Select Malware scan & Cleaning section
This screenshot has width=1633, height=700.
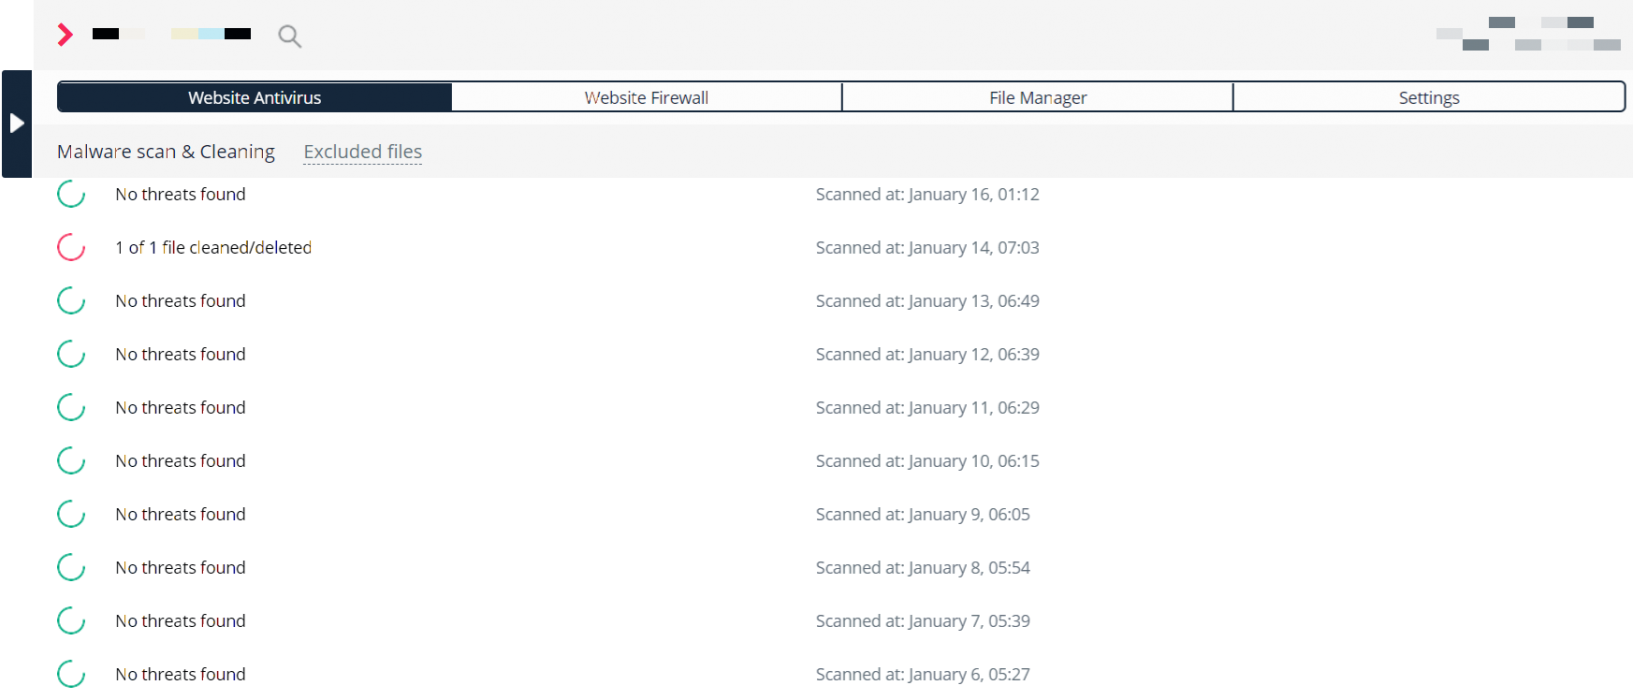(166, 152)
